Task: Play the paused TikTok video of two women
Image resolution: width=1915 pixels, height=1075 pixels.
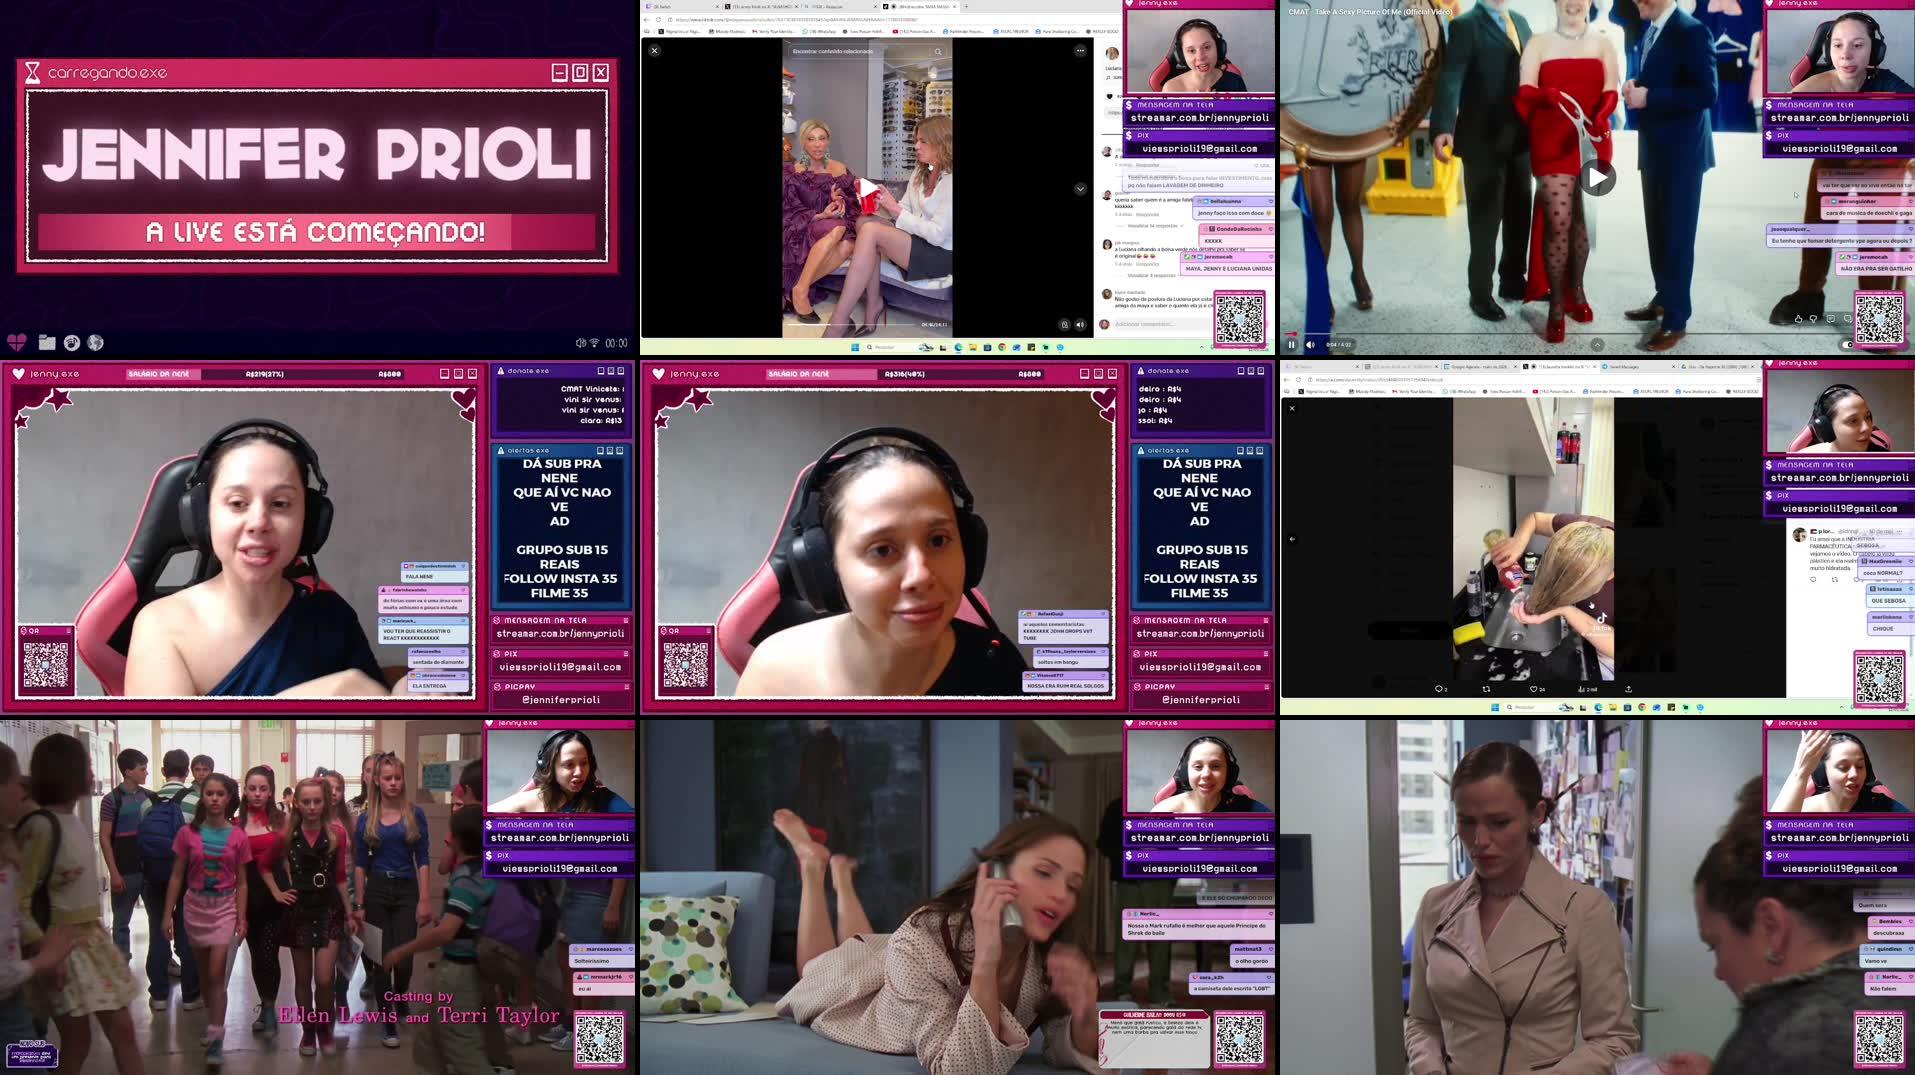Action: (x=867, y=187)
